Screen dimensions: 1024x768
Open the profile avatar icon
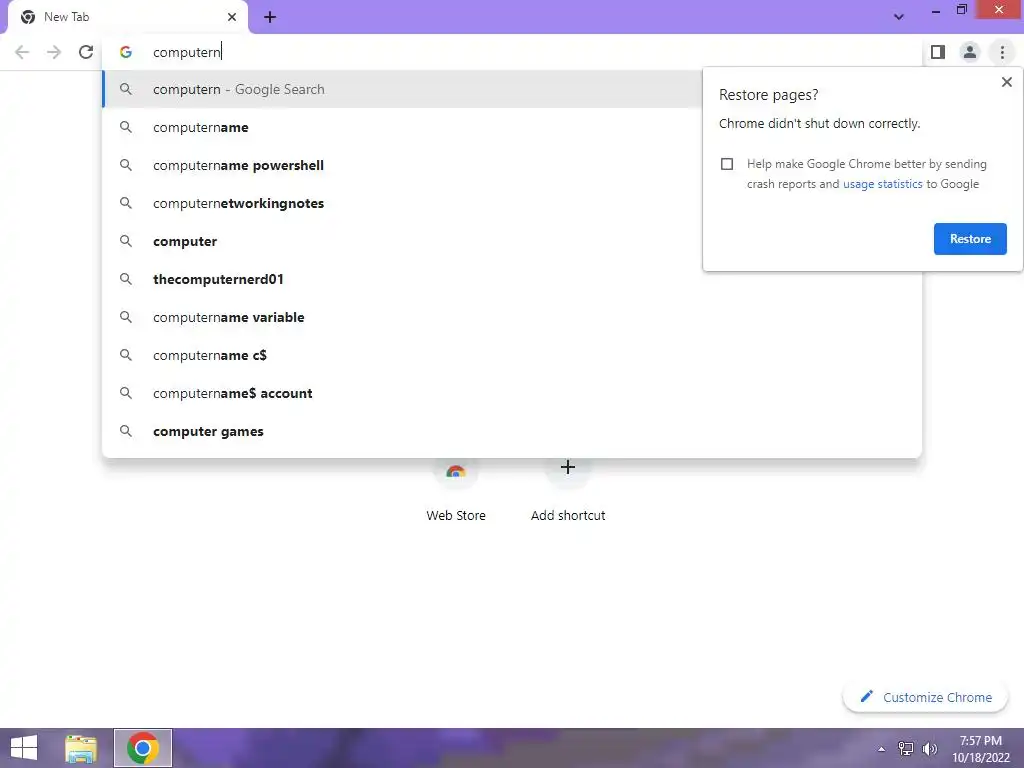tap(970, 52)
